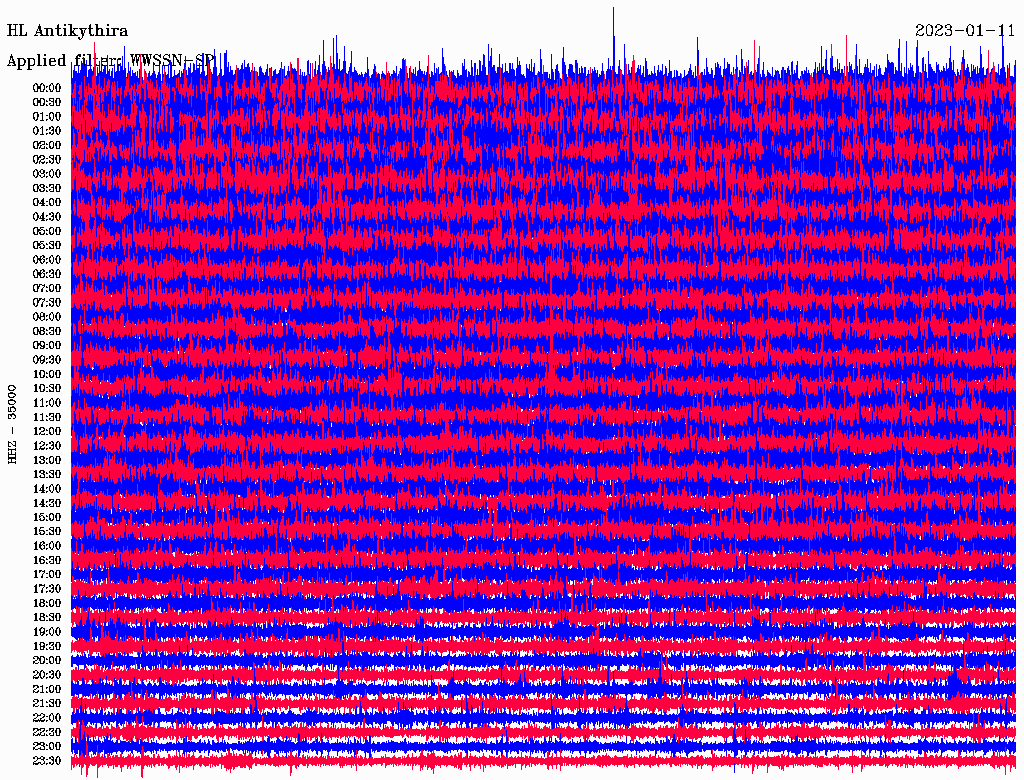Select the 18:00 time label
Screen dimensions: 1024x780
tap(47, 603)
